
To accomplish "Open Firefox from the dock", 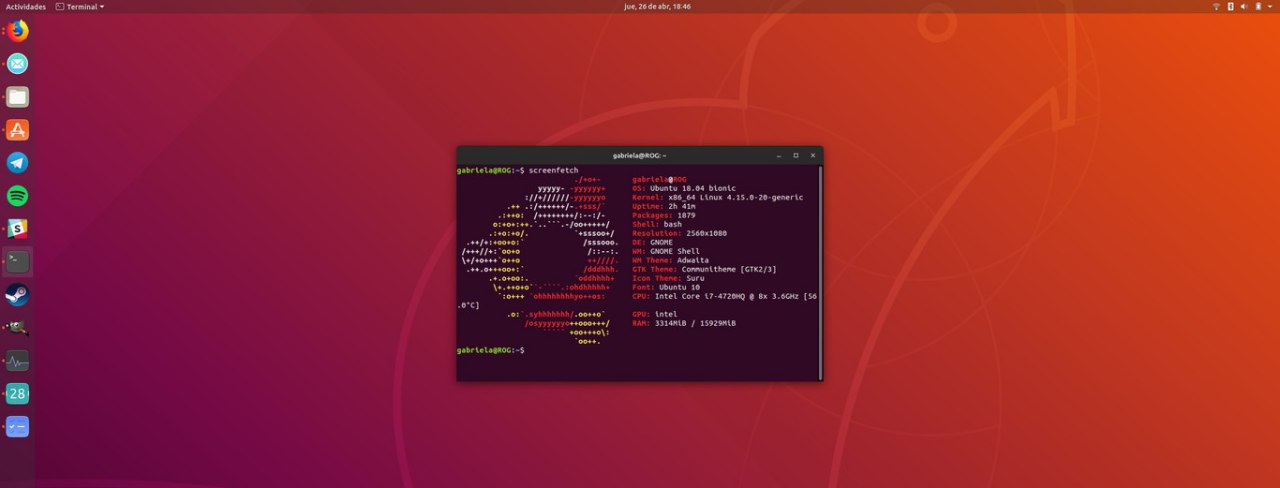I will pyautogui.click(x=18, y=31).
